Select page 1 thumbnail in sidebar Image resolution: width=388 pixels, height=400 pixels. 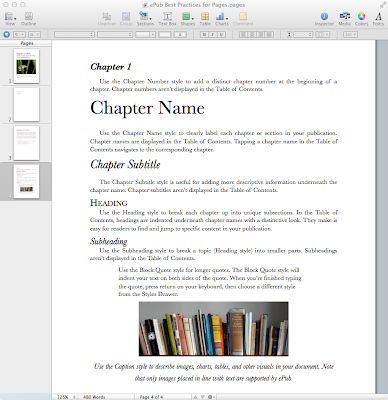click(26, 66)
